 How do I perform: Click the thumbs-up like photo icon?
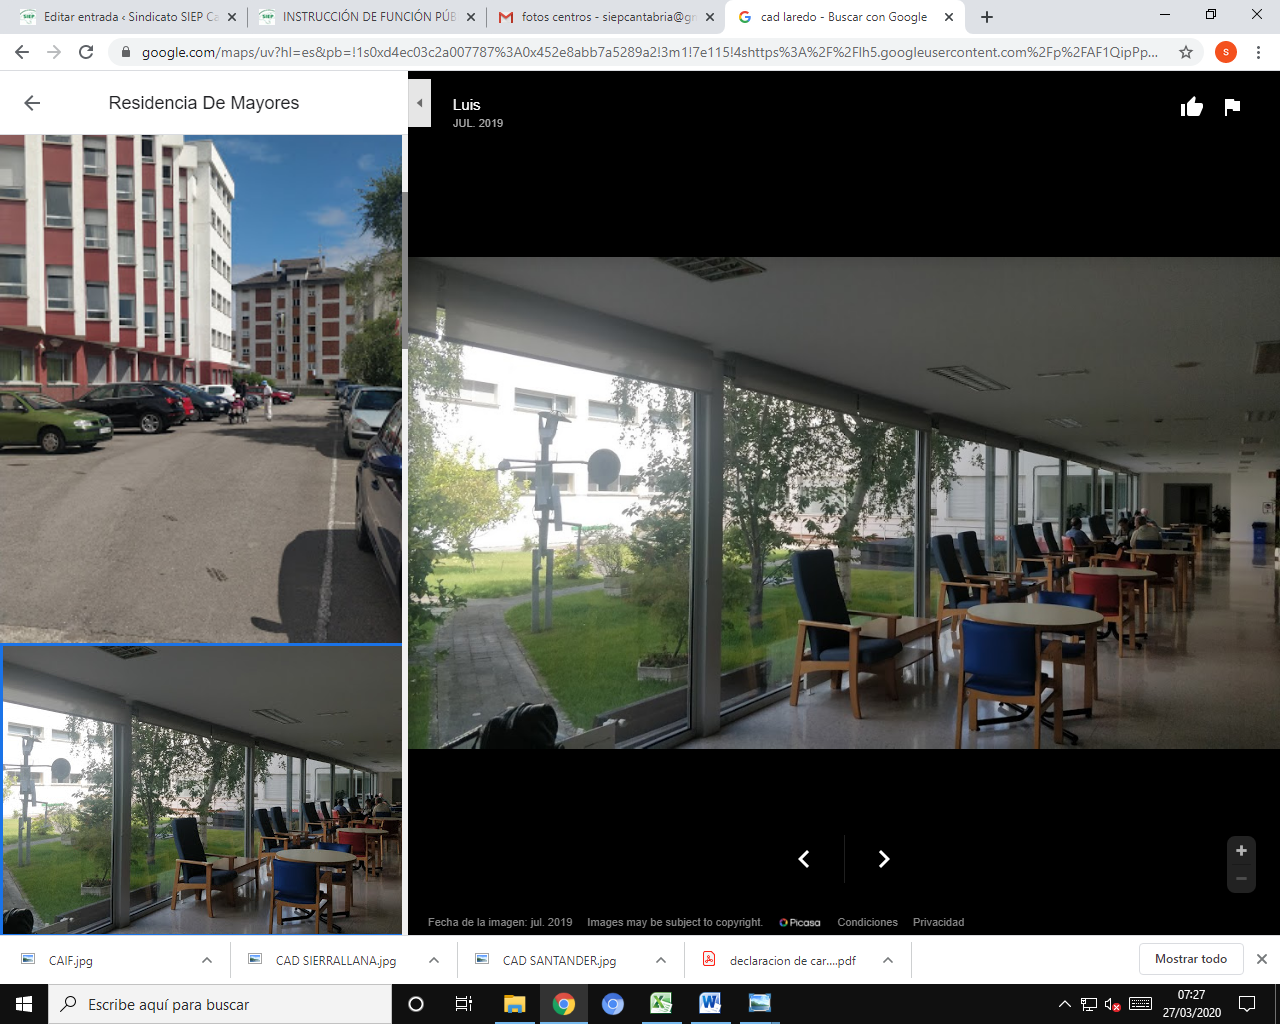[x=1191, y=107]
